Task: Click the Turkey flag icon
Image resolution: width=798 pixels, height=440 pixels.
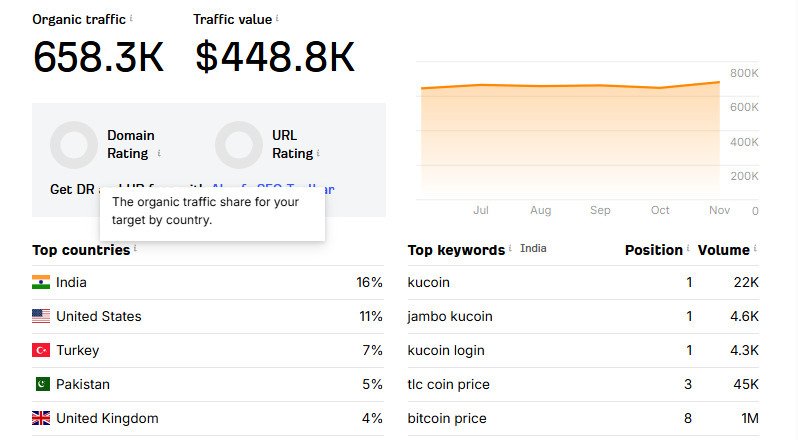Action: [x=41, y=350]
